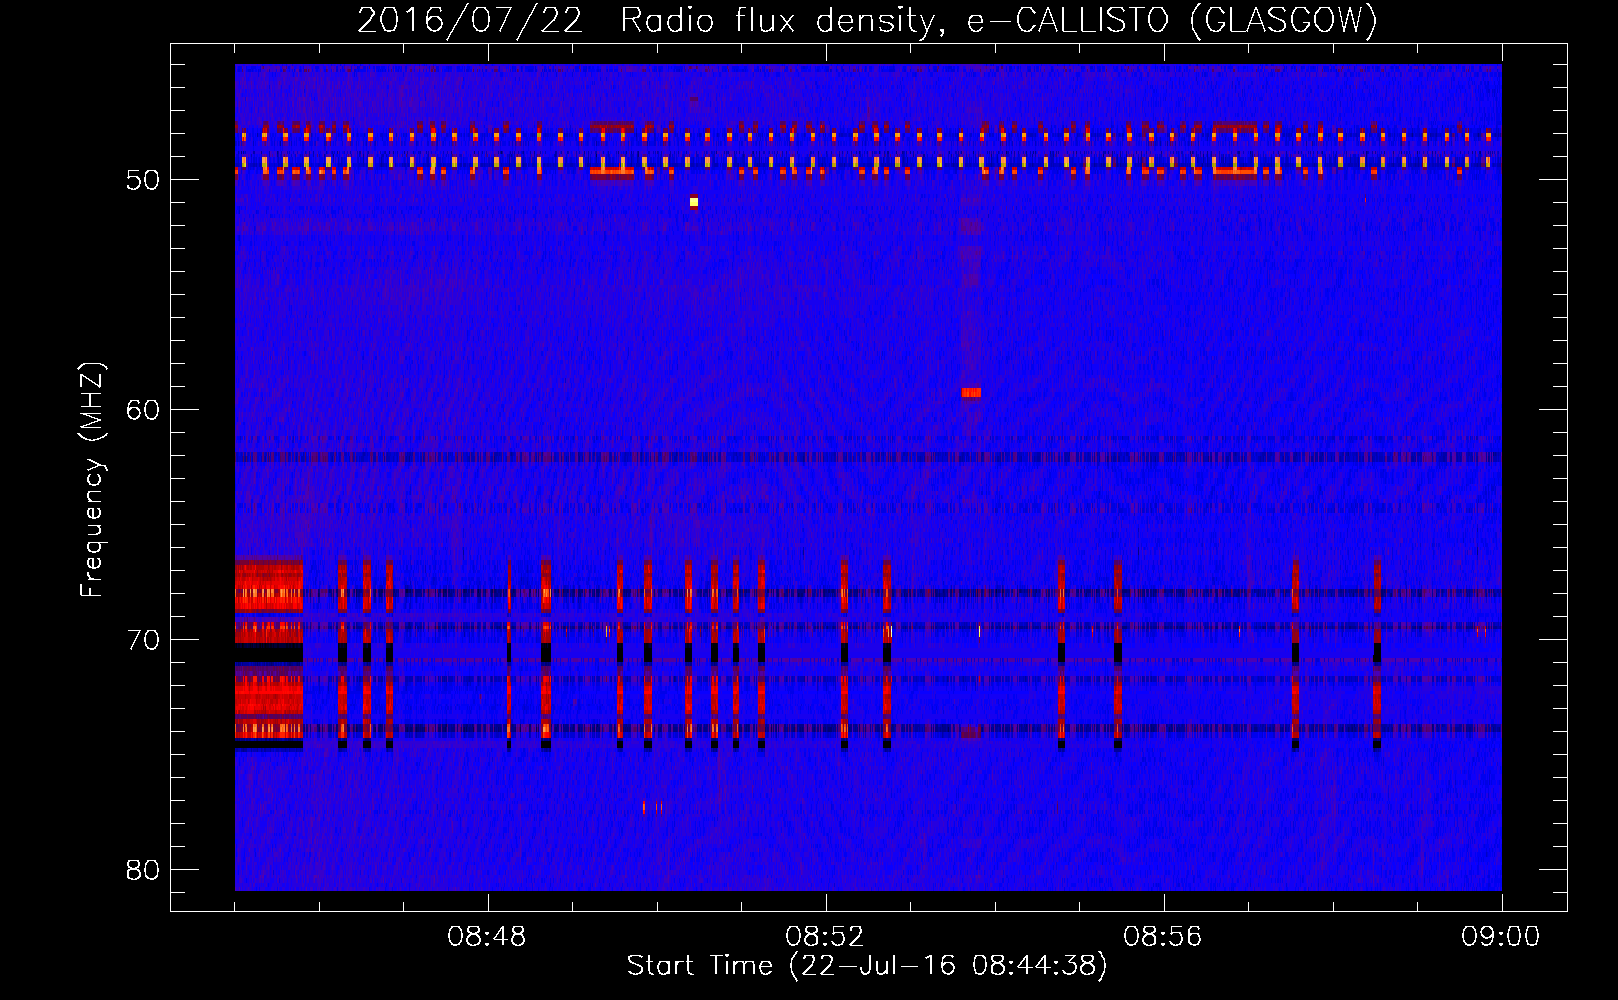Click the 80 frequency tick label

(143, 870)
